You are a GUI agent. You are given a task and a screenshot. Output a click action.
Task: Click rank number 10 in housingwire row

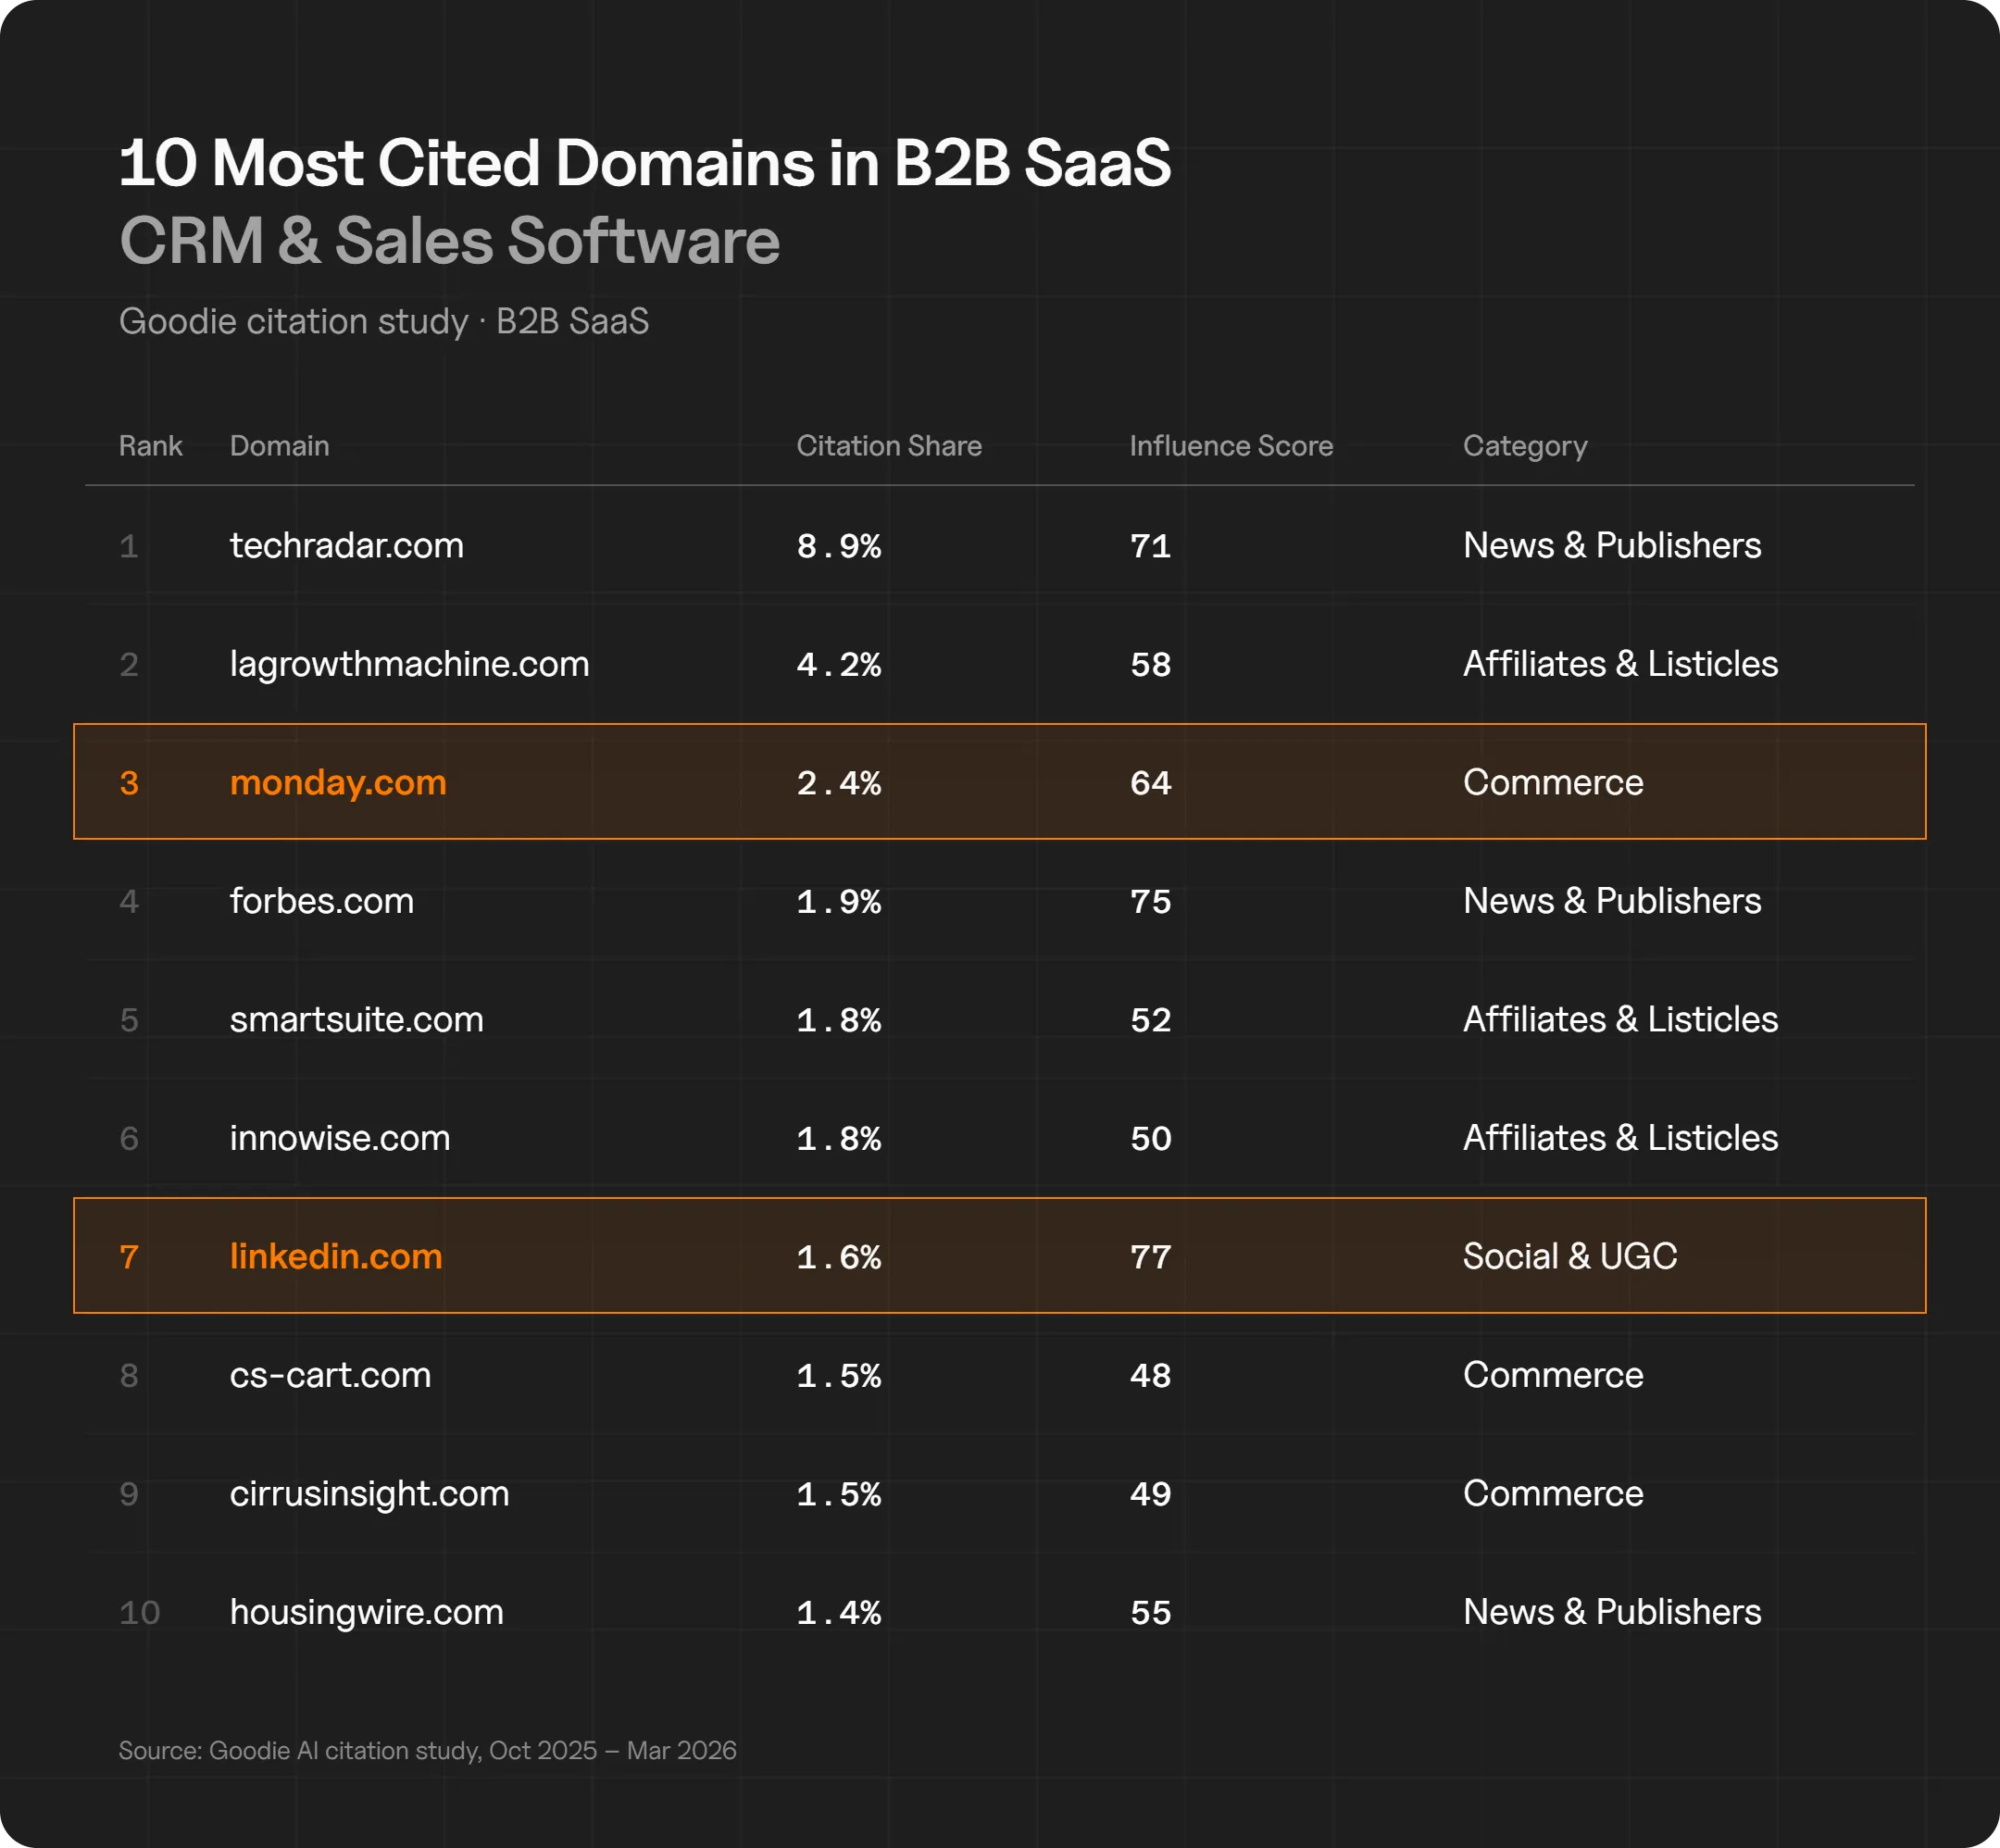[x=139, y=1613]
